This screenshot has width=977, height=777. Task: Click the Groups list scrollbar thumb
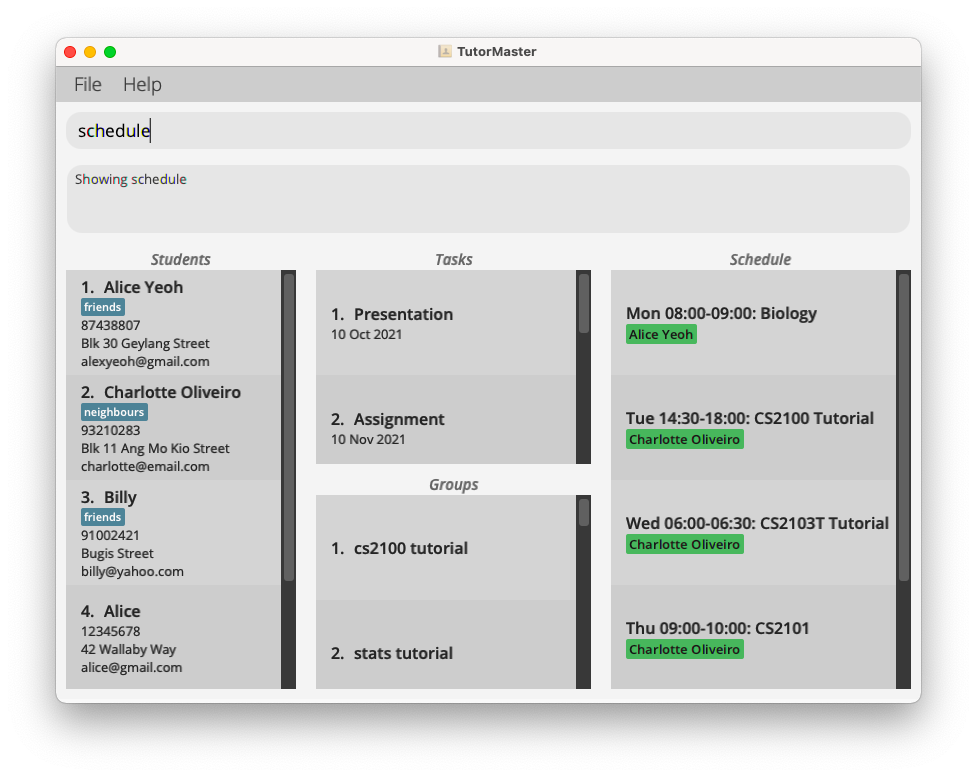click(x=584, y=512)
